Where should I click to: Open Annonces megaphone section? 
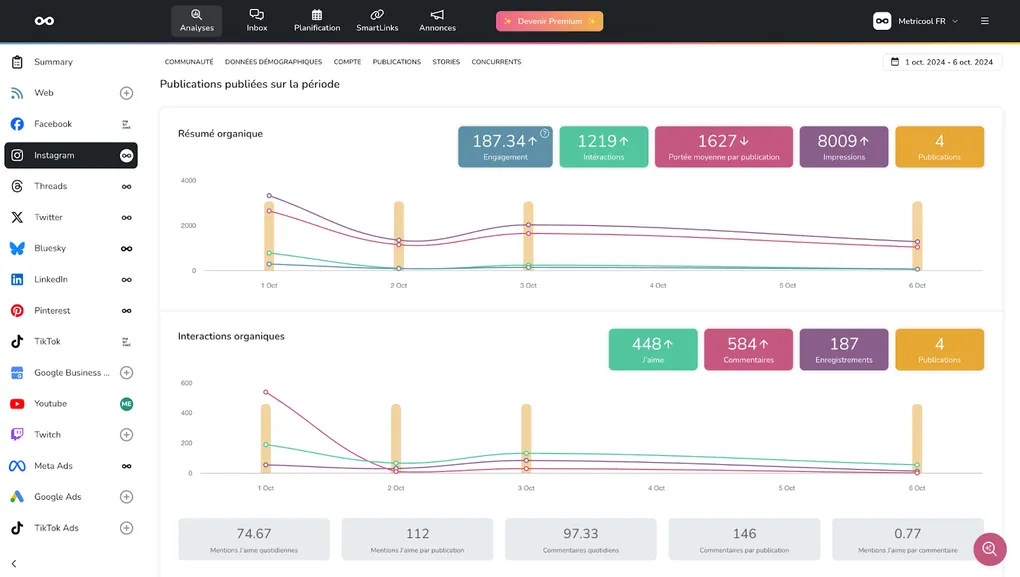[437, 20]
